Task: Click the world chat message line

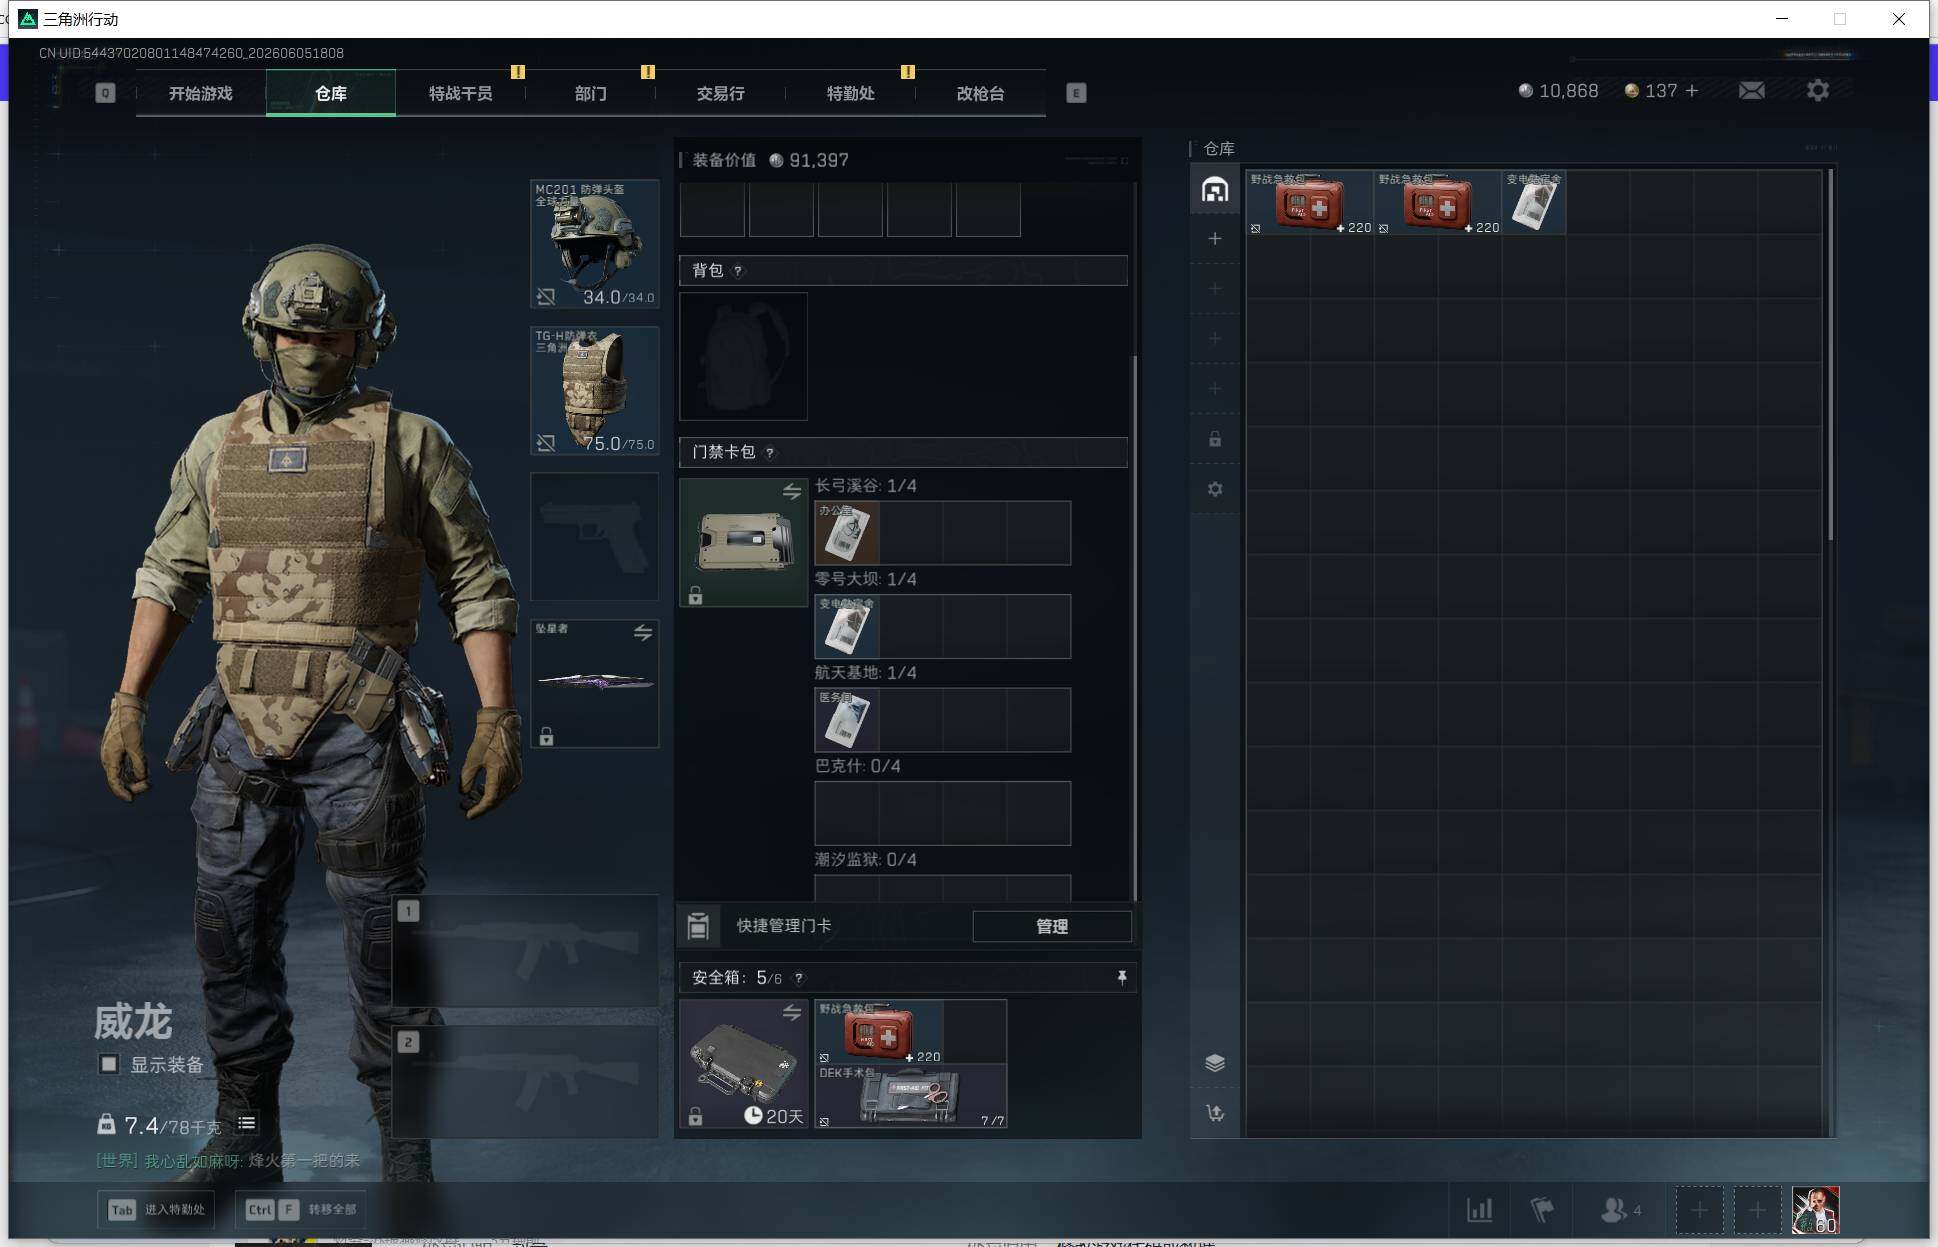Action: [228, 1161]
